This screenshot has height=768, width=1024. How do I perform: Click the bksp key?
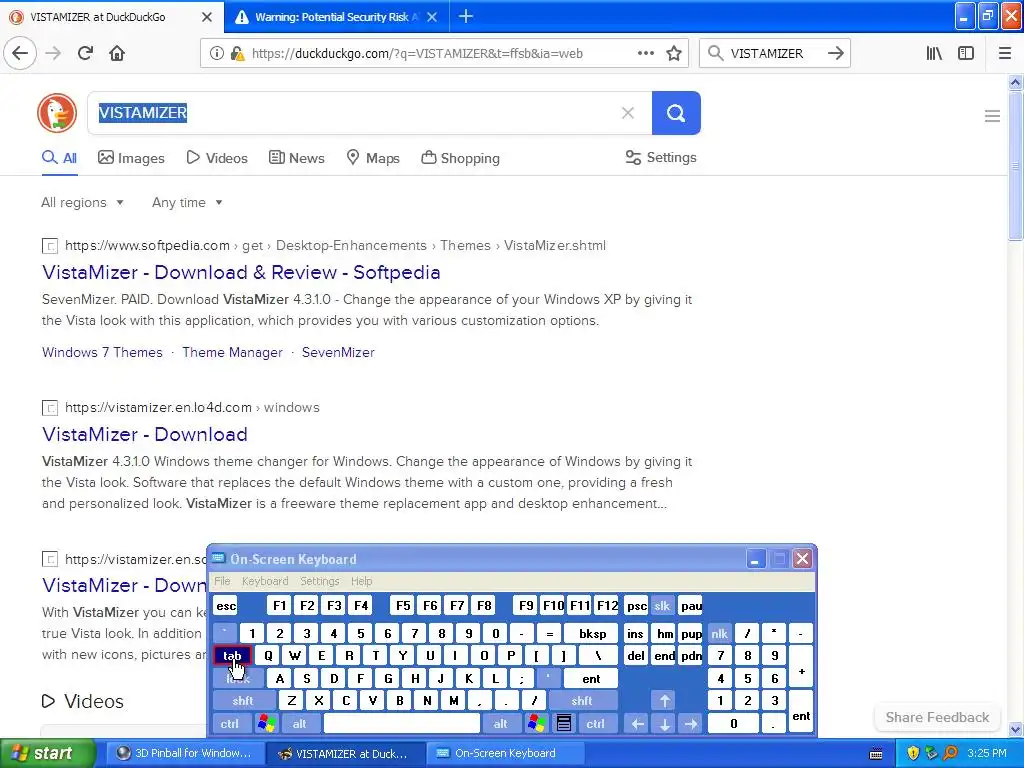[x=592, y=633]
